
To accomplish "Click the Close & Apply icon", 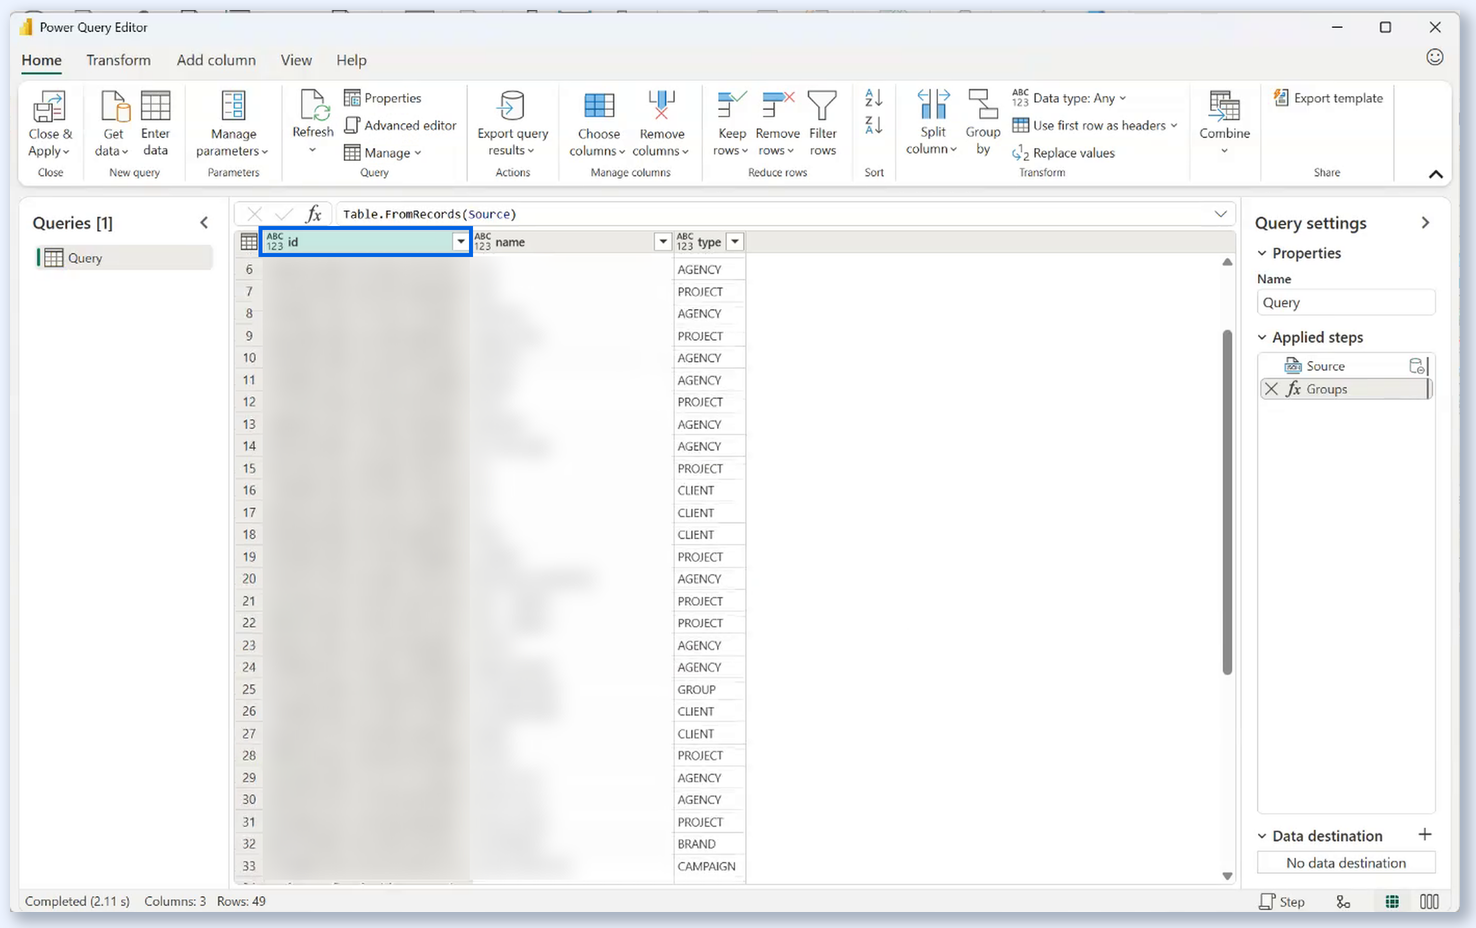I will (49, 106).
